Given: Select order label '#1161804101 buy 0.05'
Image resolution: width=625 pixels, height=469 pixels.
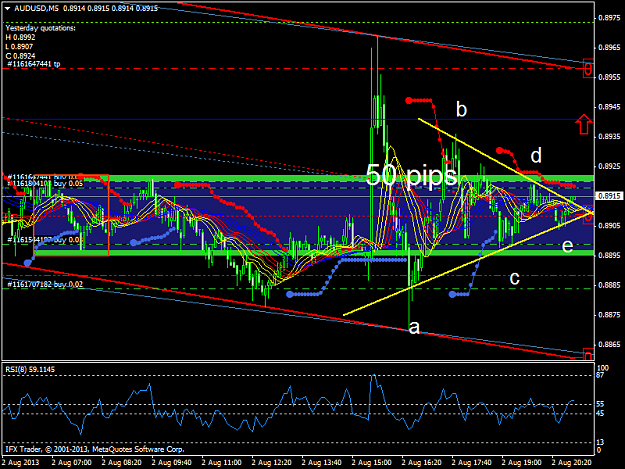Looking at the screenshot, I should pyautogui.click(x=45, y=183).
